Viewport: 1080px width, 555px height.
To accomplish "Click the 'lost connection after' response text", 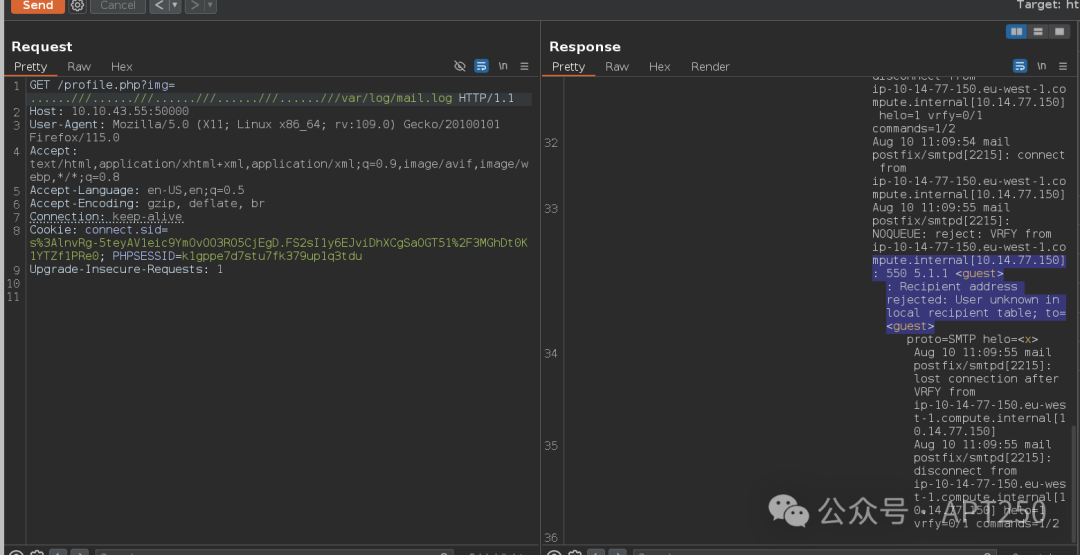I will [x=986, y=379].
